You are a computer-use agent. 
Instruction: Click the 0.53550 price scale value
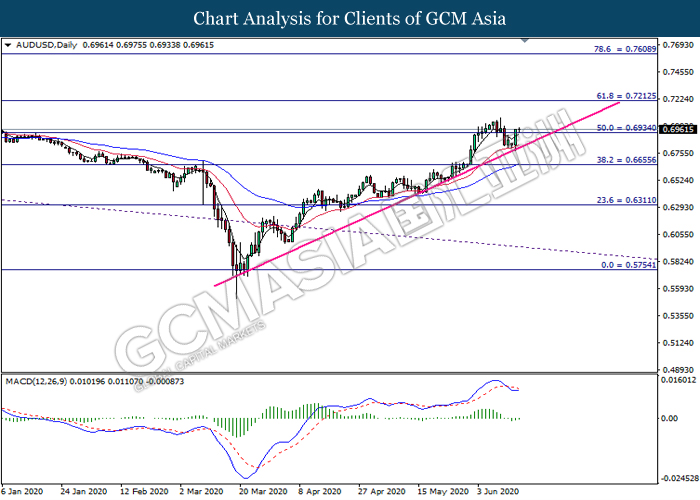[x=678, y=316]
